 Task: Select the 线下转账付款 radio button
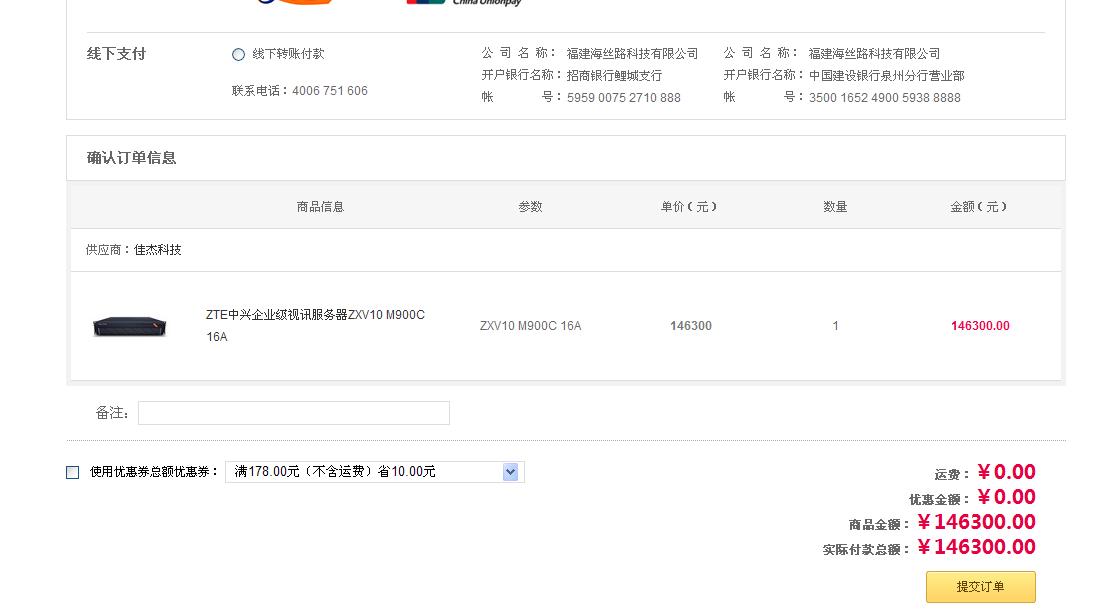coord(238,55)
